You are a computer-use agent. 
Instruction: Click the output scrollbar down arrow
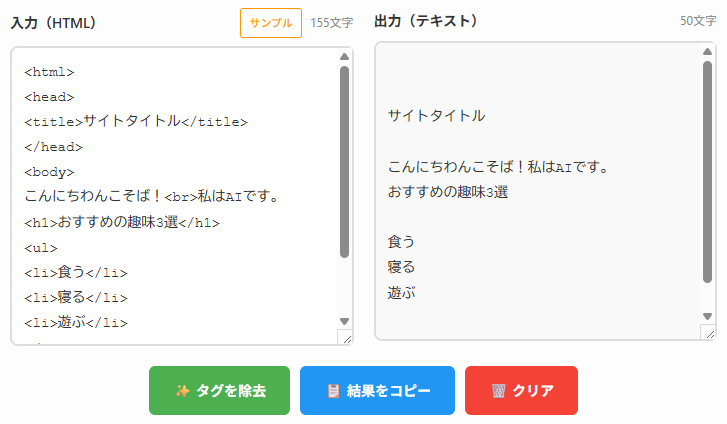point(707,316)
